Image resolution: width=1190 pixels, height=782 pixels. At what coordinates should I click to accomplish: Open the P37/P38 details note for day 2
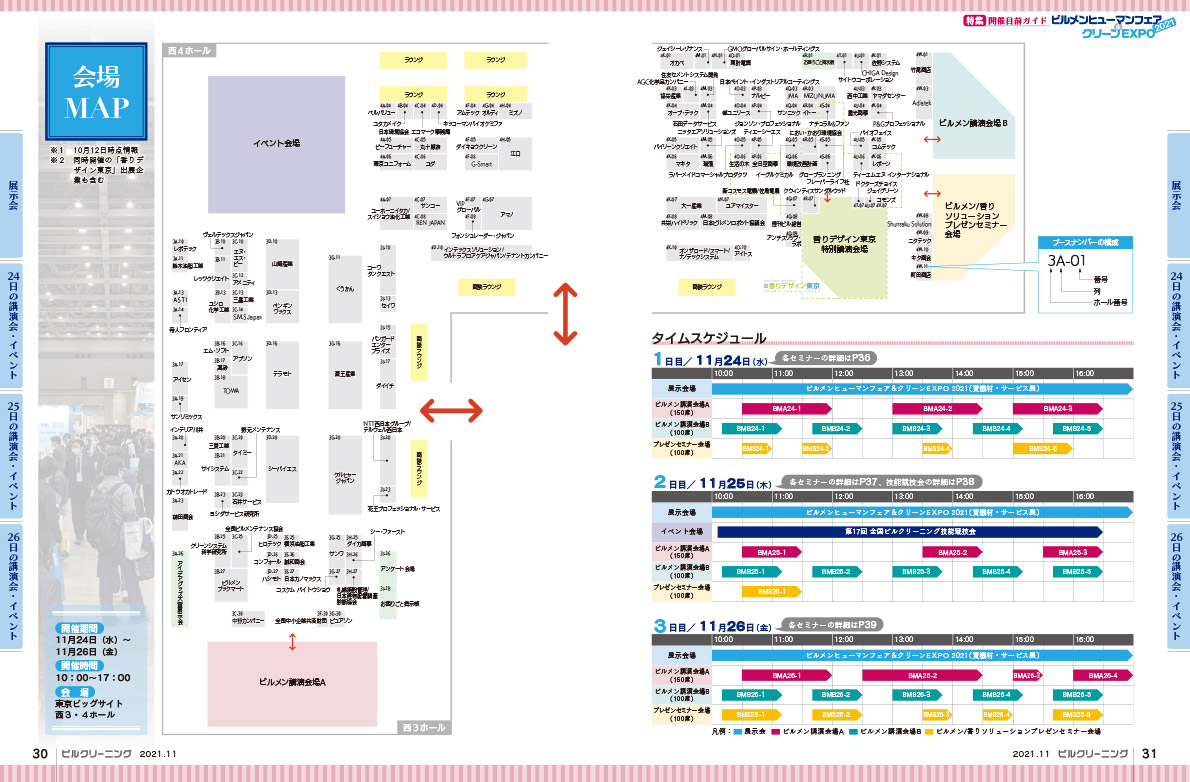pyautogui.click(x=881, y=481)
